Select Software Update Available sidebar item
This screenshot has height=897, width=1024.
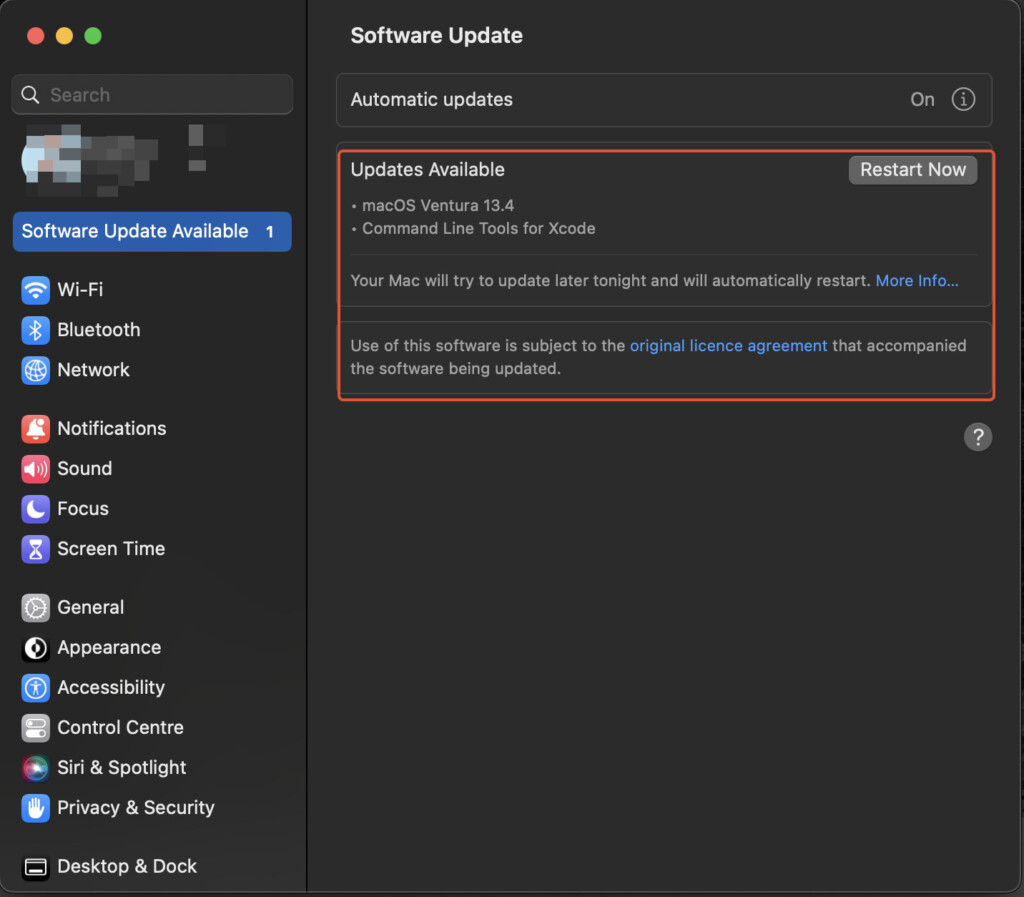click(152, 231)
